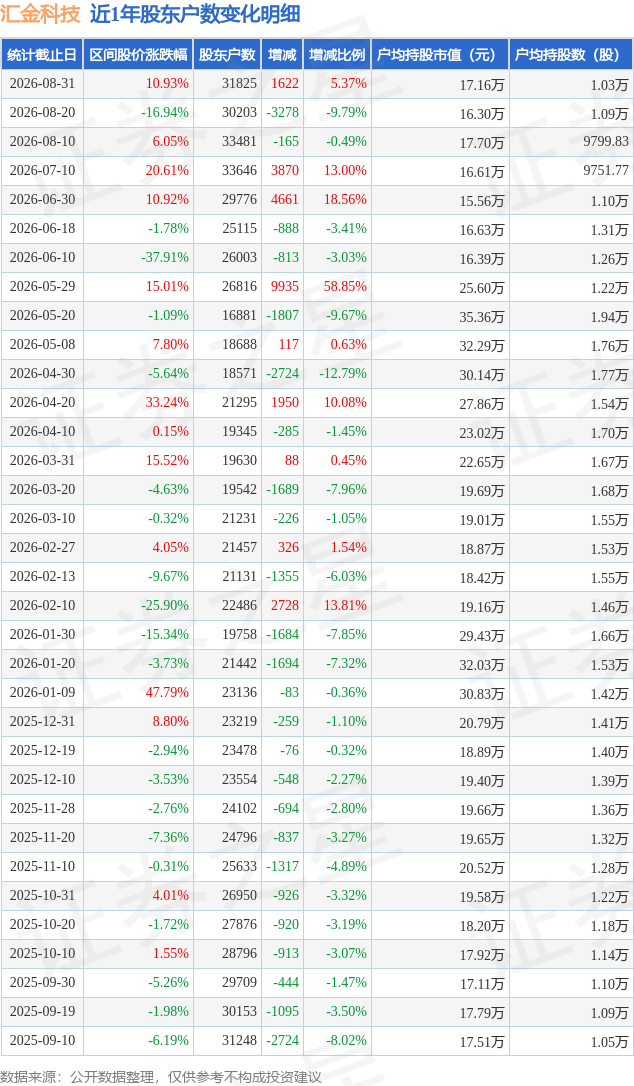Select the 区间股价涨跌幅 column header
Viewport: 634px width, 1086px height.
pyautogui.click(x=139, y=55)
